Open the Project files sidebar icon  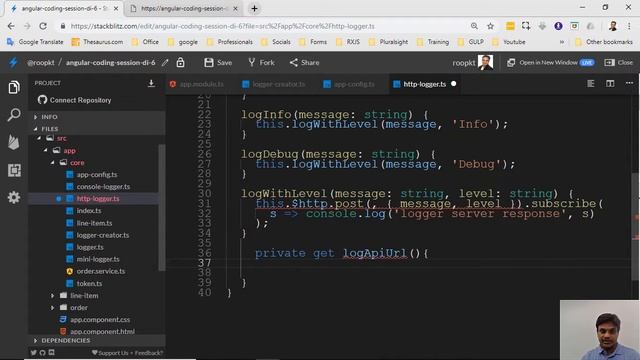click(x=14, y=87)
